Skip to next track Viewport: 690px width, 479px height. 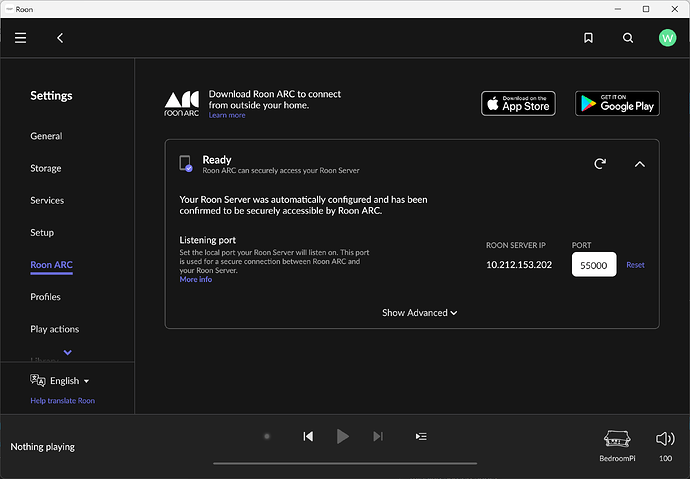pos(378,436)
